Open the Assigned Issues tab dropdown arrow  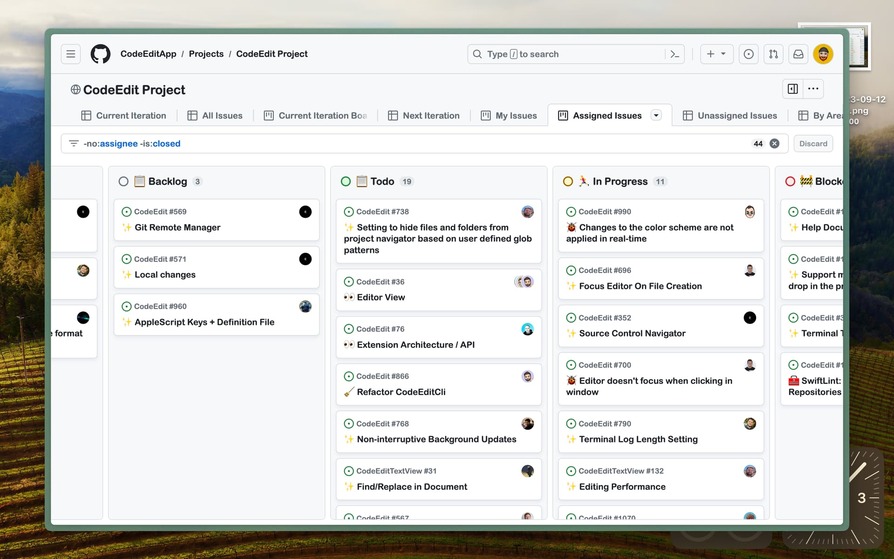tap(656, 115)
